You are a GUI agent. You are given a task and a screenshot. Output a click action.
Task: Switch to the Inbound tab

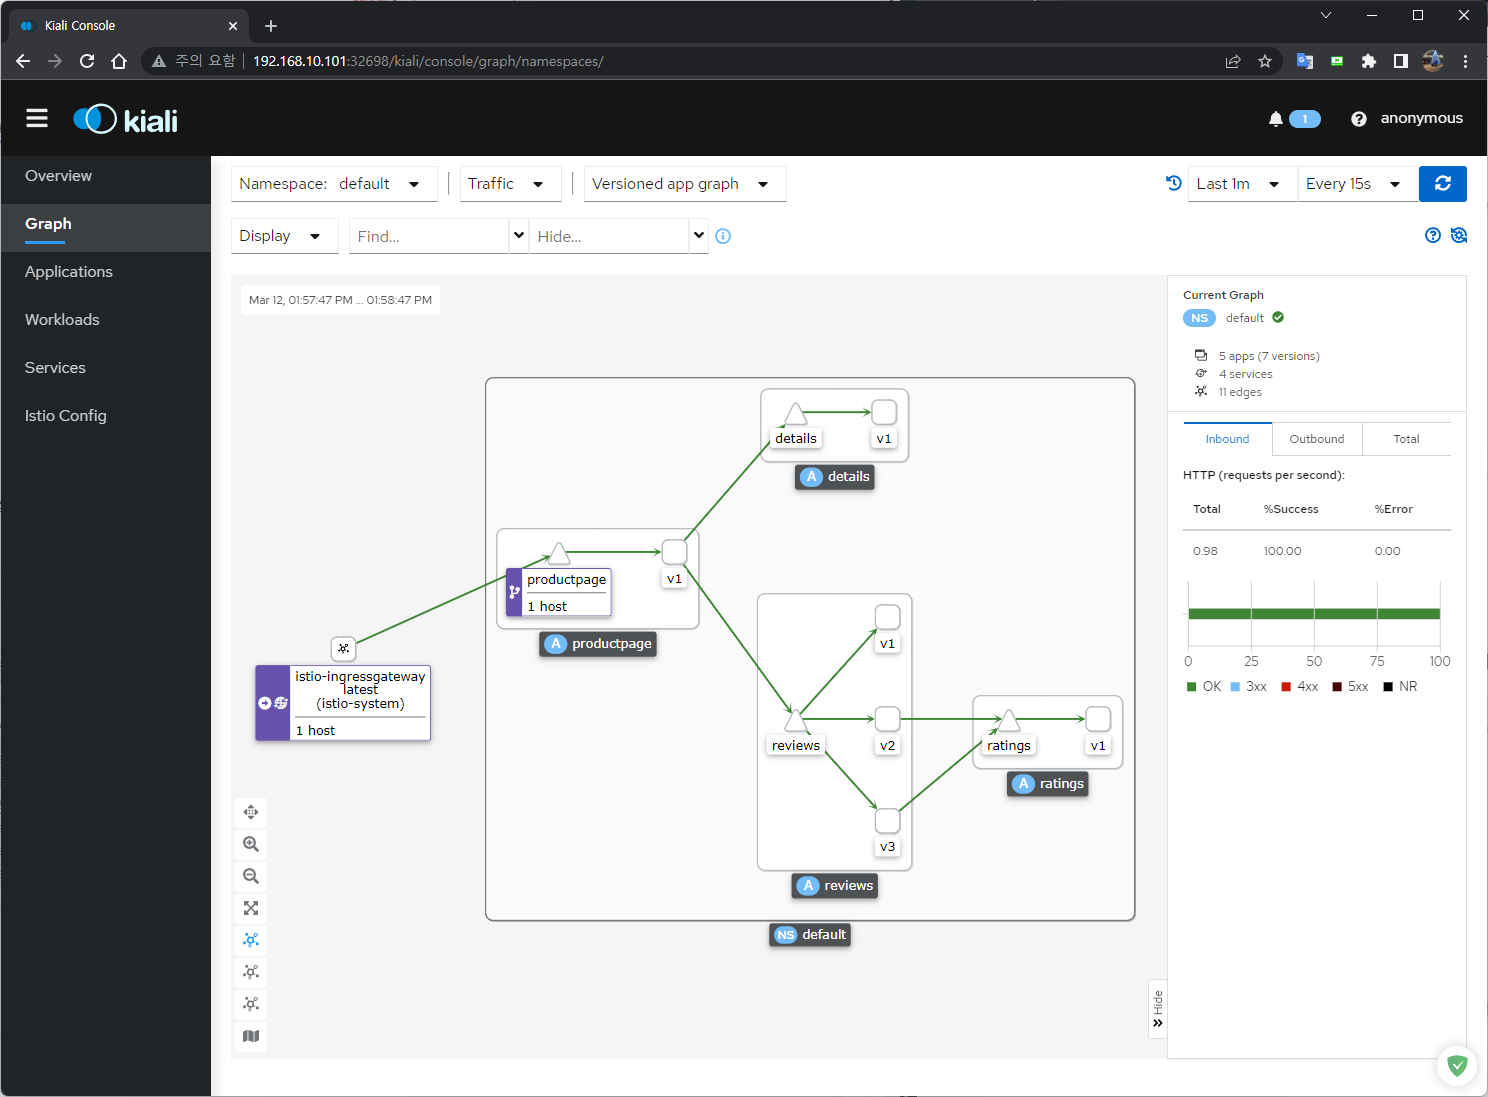tap(1227, 439)
